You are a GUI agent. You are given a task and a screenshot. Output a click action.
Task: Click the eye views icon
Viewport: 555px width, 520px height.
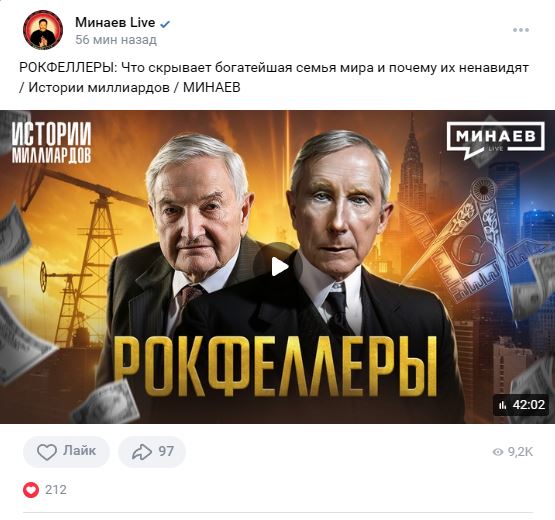[498, 452]
